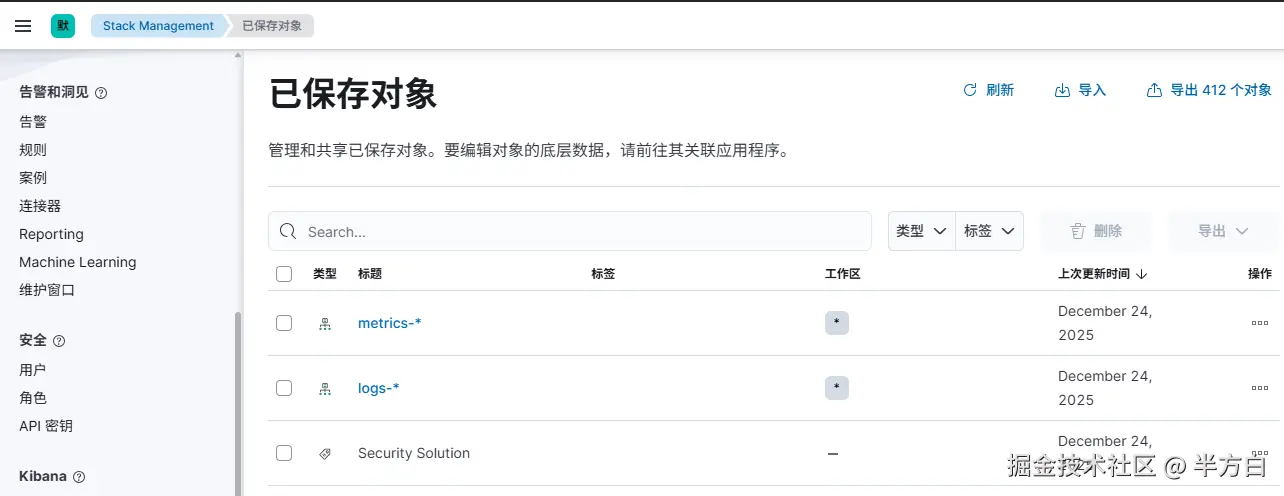The height and width of the screenshot is (496, 1284).
Task: Open actions menu for logs-* row
Action: point(1259,388)
